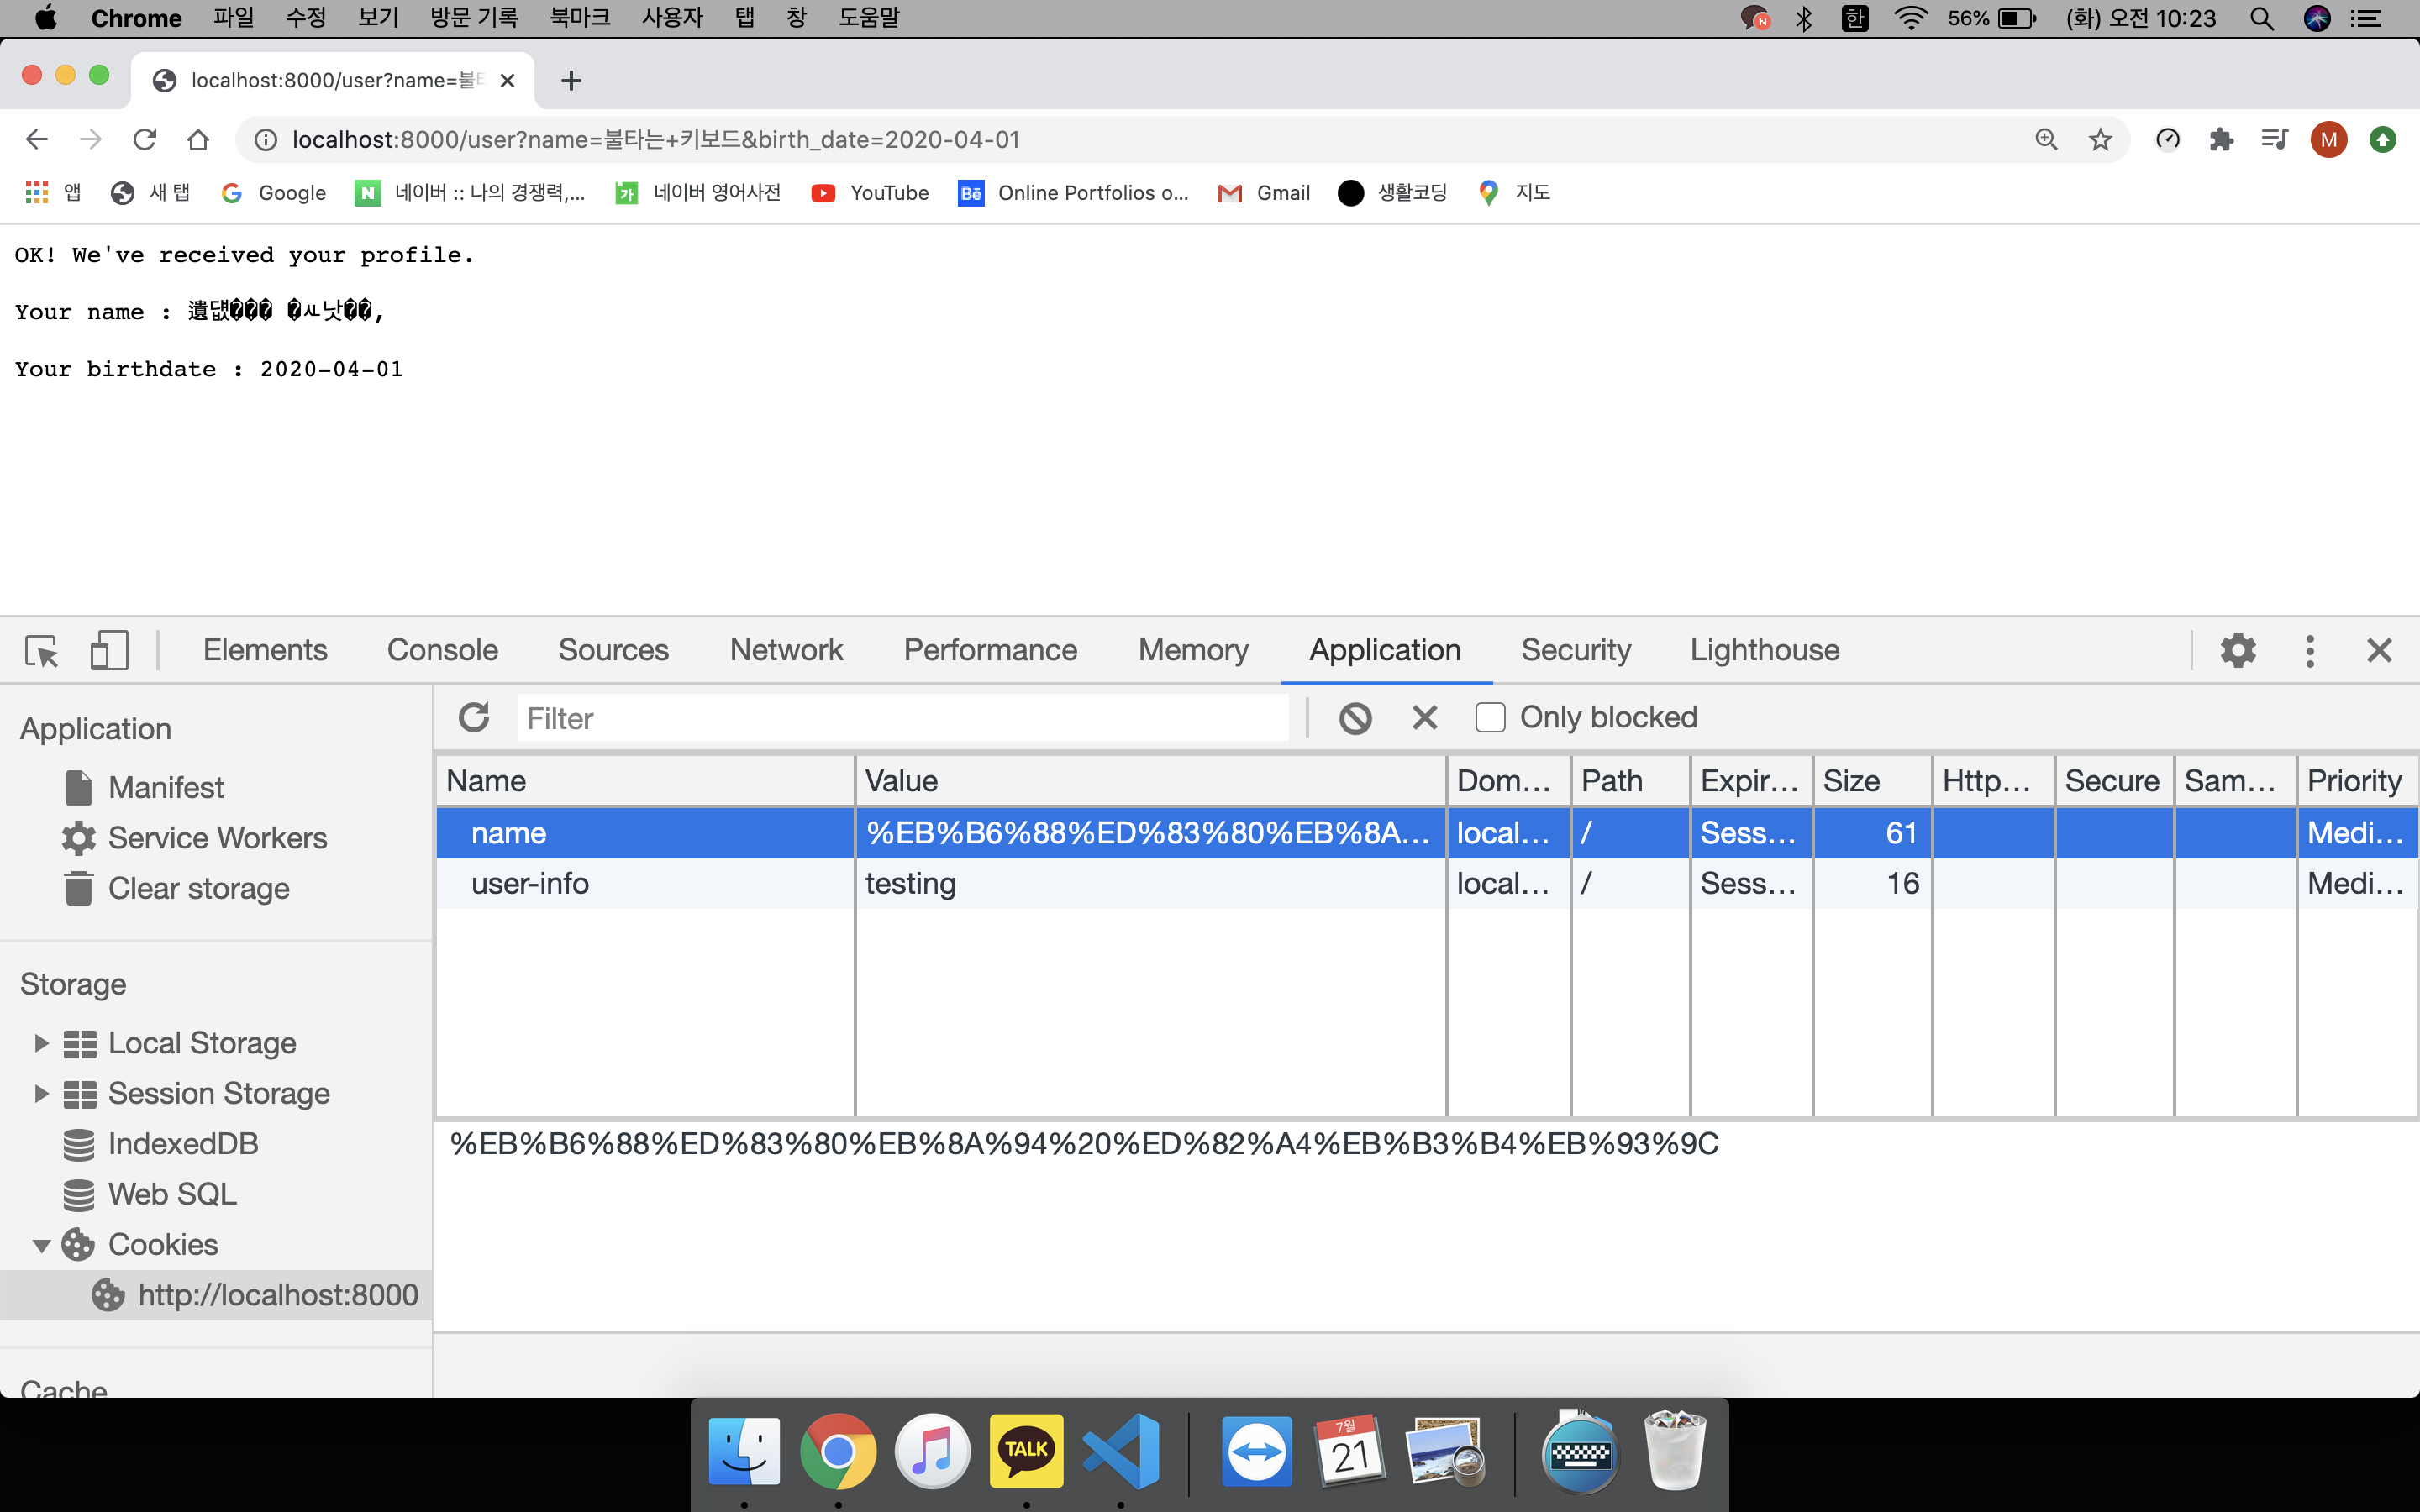Viewport: 2420px width, 1512px height.
Task: Switch to the Console tab
Action: [442, 651]
